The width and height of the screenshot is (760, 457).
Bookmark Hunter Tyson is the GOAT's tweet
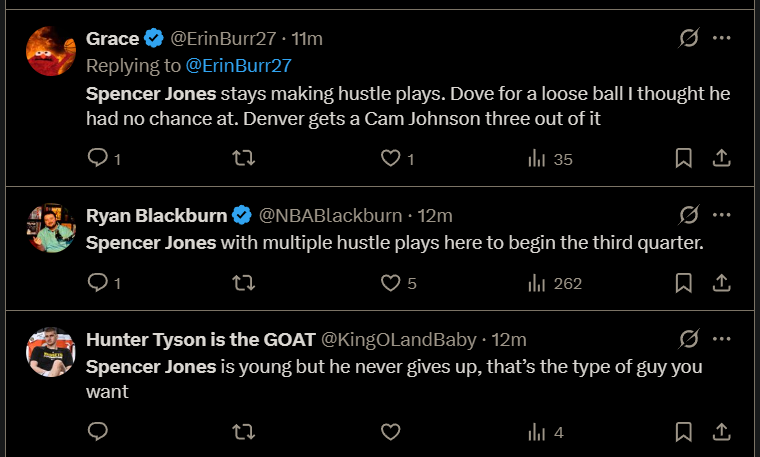(684, 432)
